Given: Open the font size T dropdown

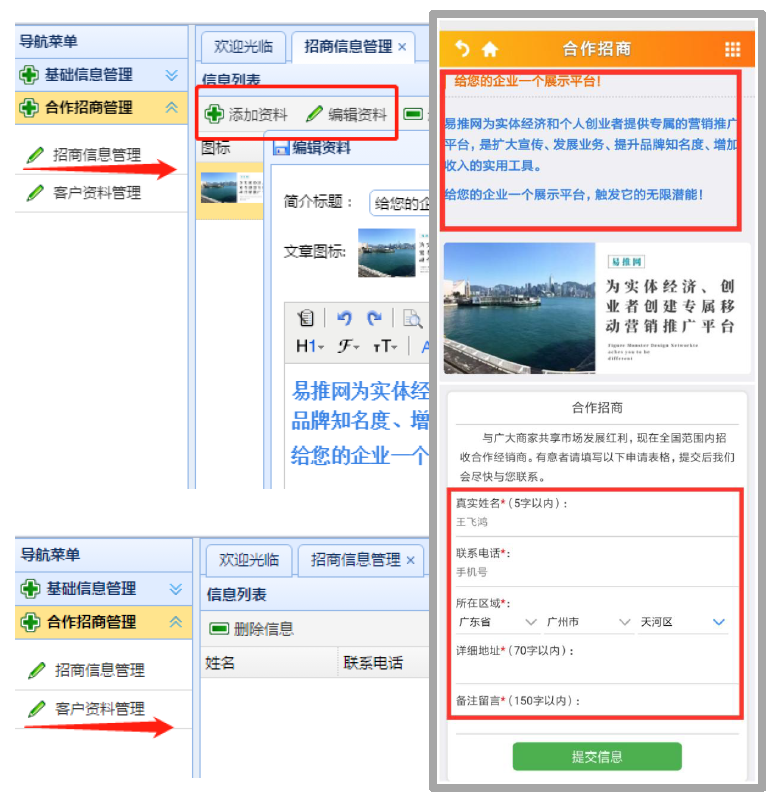Looking at the screenshot, I should coord(385,346).
